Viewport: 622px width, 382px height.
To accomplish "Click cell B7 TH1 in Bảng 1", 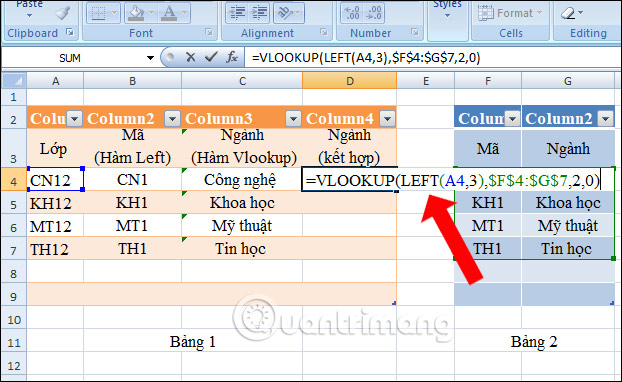I will (132, 249).
